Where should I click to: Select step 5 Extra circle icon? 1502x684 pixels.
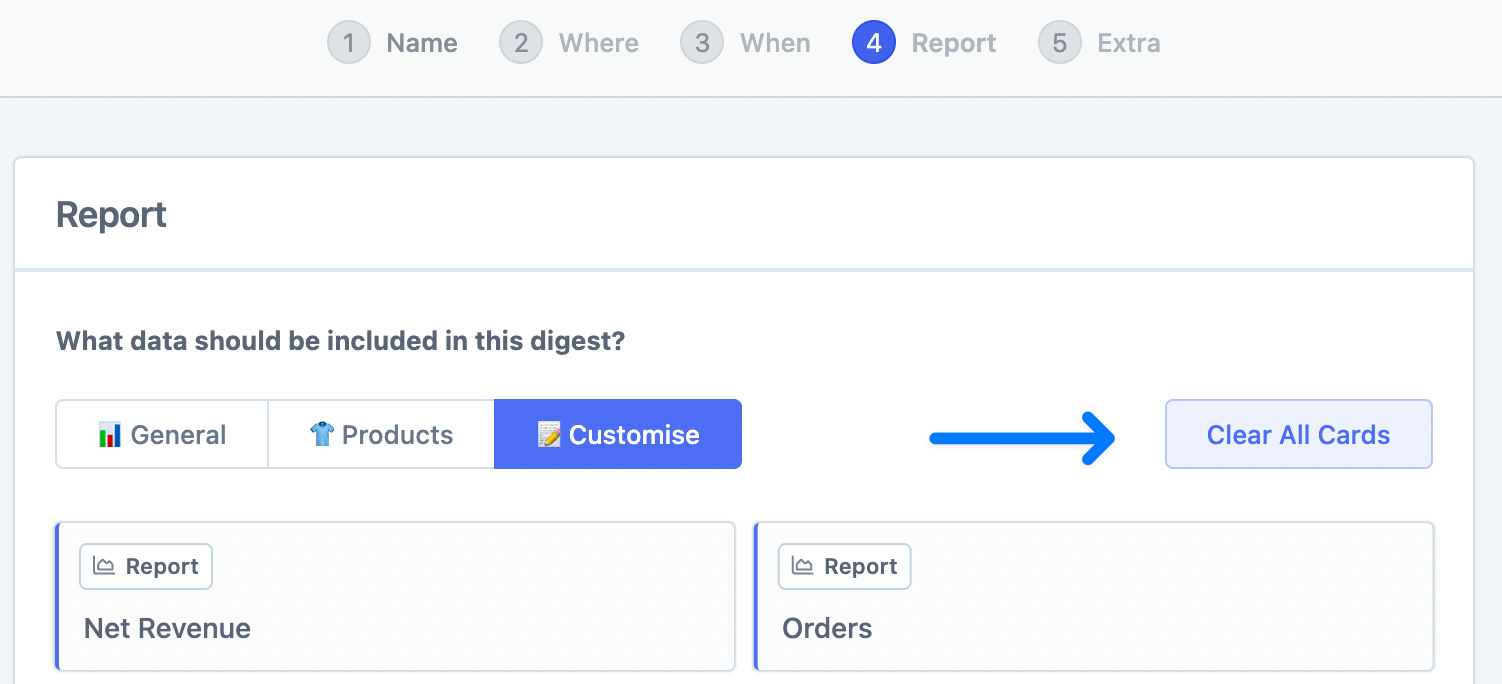tap(1059, 42)
